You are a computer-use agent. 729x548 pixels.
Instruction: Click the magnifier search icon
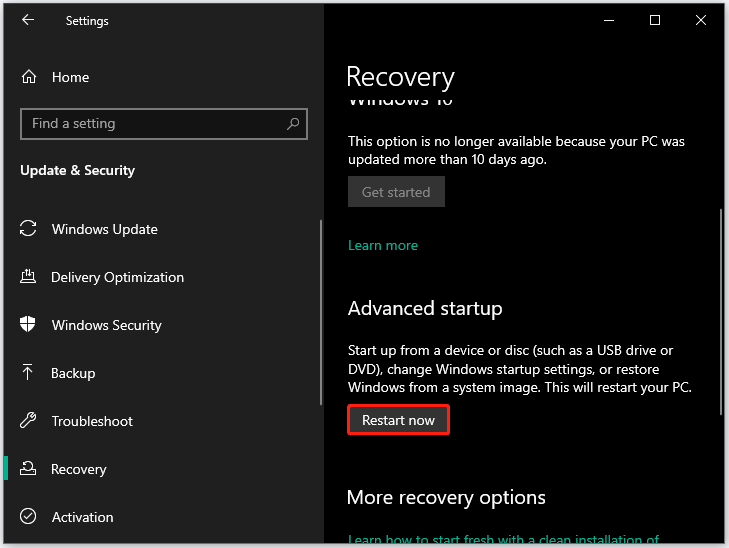click(293, 124)
